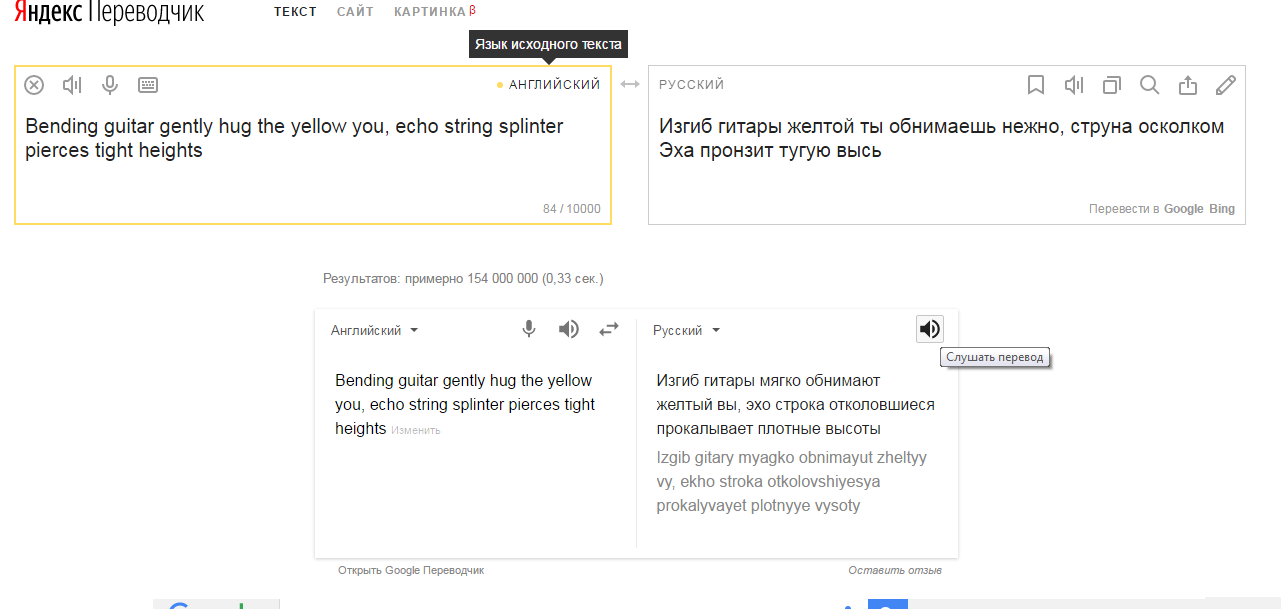Play the Russian translation audio in Yandex
Image resolution: width=1281 pixels, height=609 pixels.
pyautogui.click(x=1074, y=85)
